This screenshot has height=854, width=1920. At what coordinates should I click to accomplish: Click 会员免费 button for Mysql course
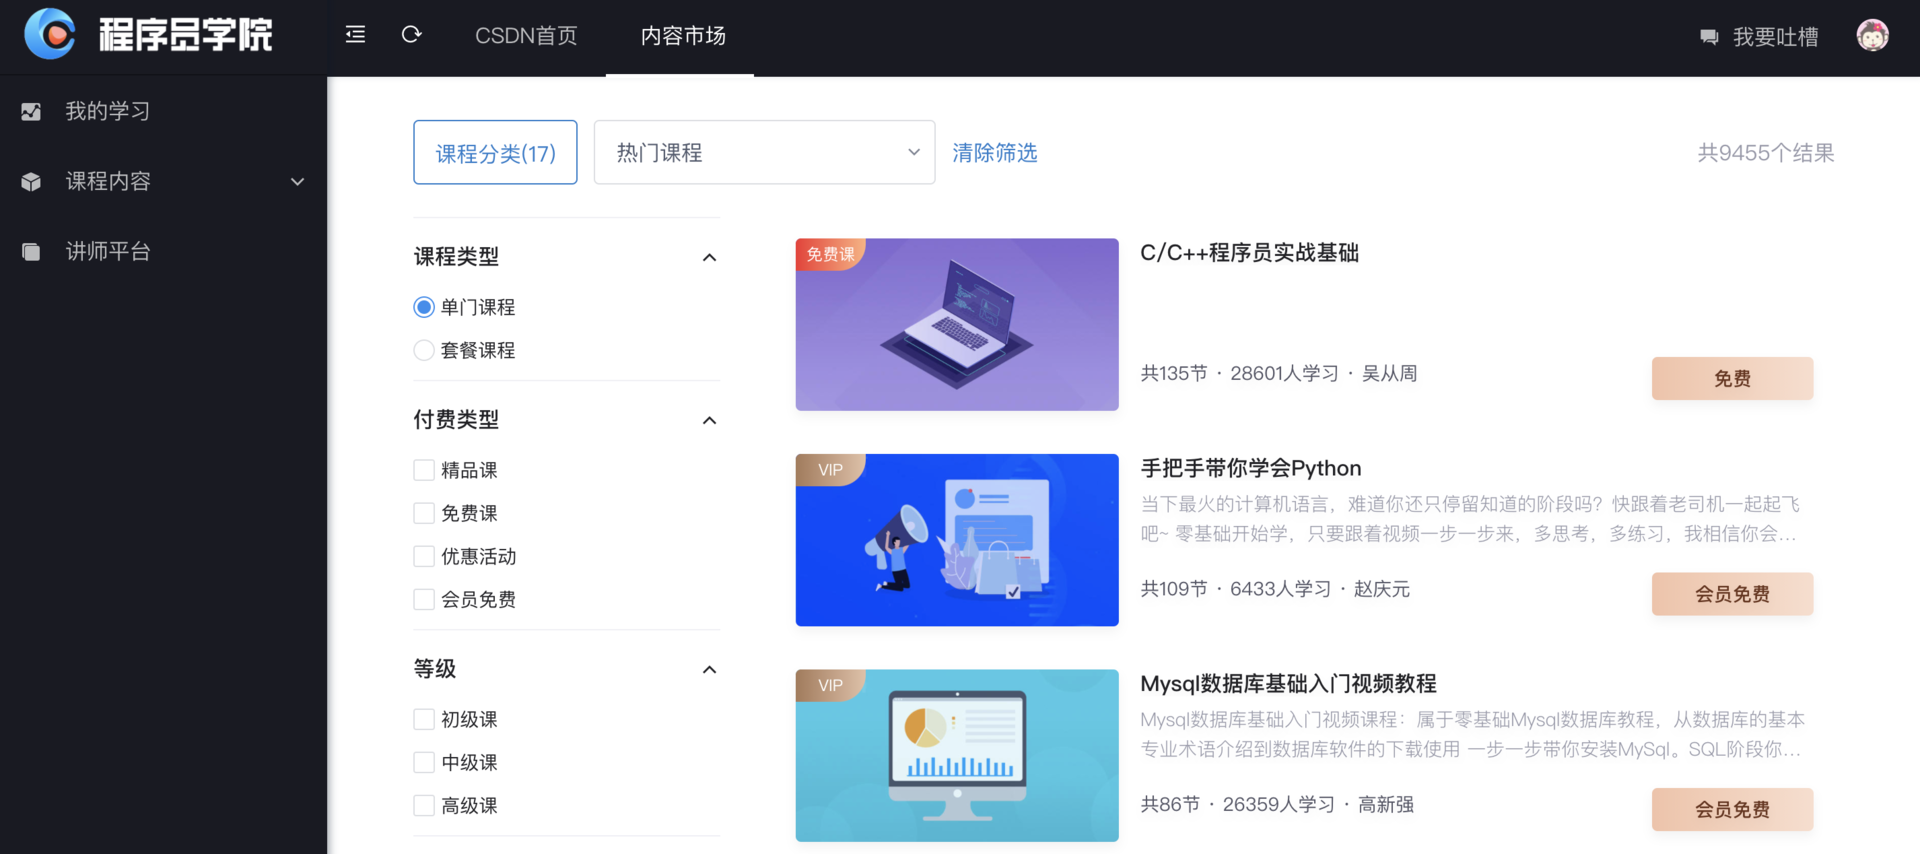(1732, 809)
